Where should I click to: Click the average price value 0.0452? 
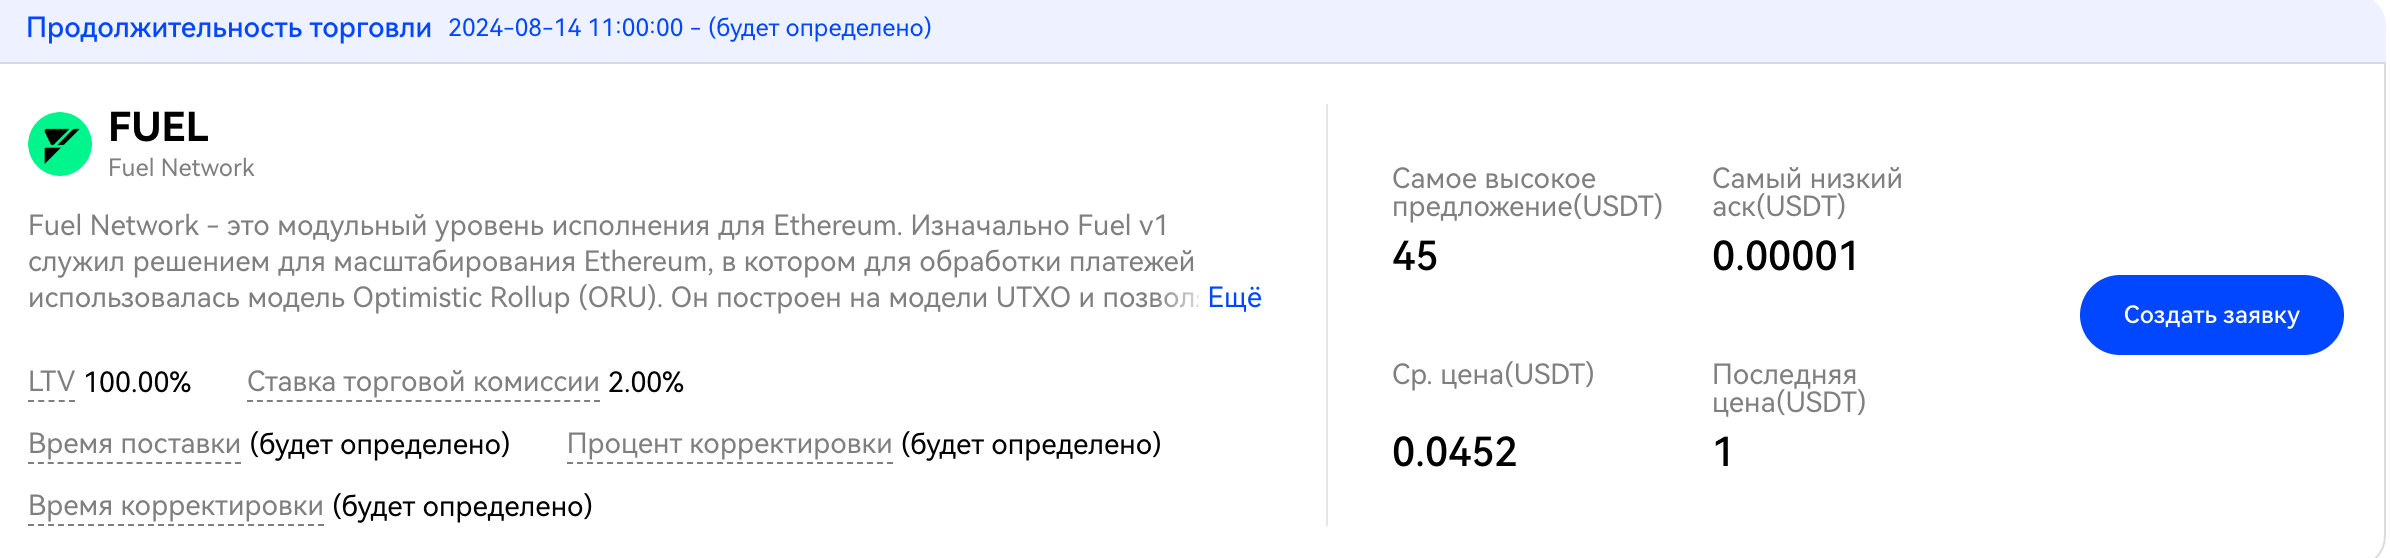click(1454, 453)
